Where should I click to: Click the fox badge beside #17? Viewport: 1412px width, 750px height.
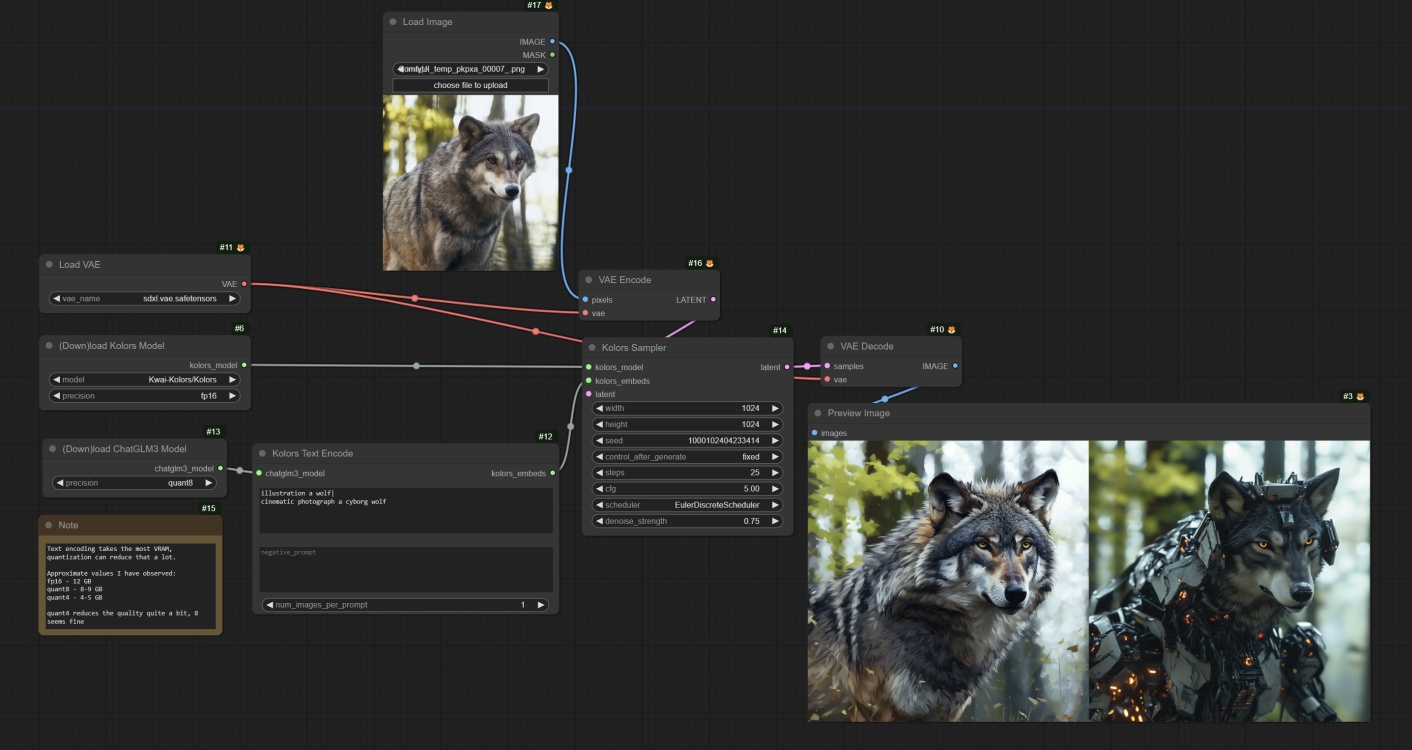548,6
